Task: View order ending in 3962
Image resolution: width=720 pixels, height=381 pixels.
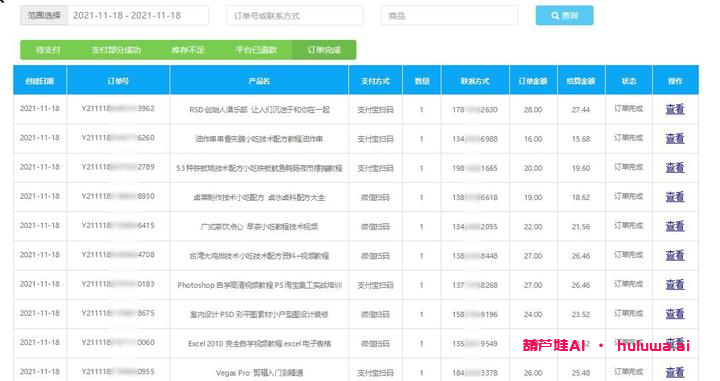Action: tap(675, 109)
